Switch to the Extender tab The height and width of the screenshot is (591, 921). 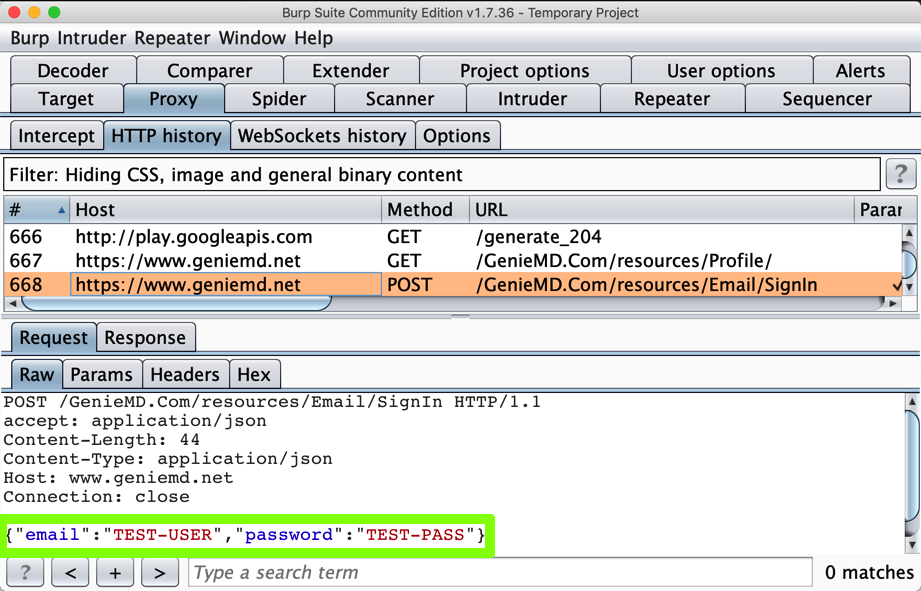pos(351,70)
